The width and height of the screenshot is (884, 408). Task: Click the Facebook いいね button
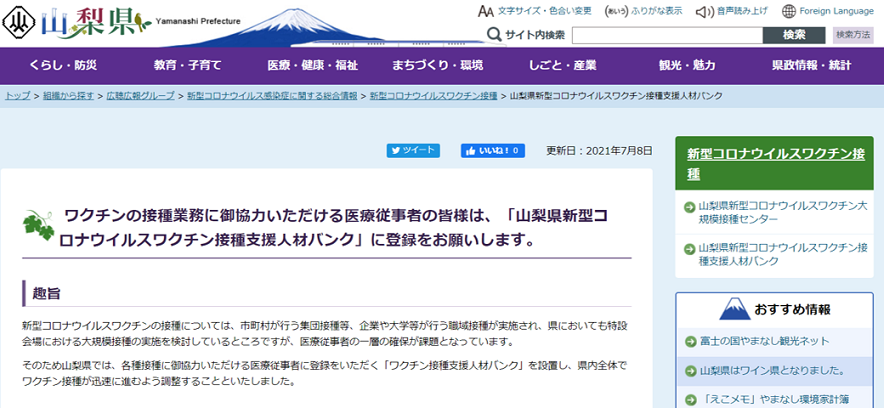click(x=493, y=150)
